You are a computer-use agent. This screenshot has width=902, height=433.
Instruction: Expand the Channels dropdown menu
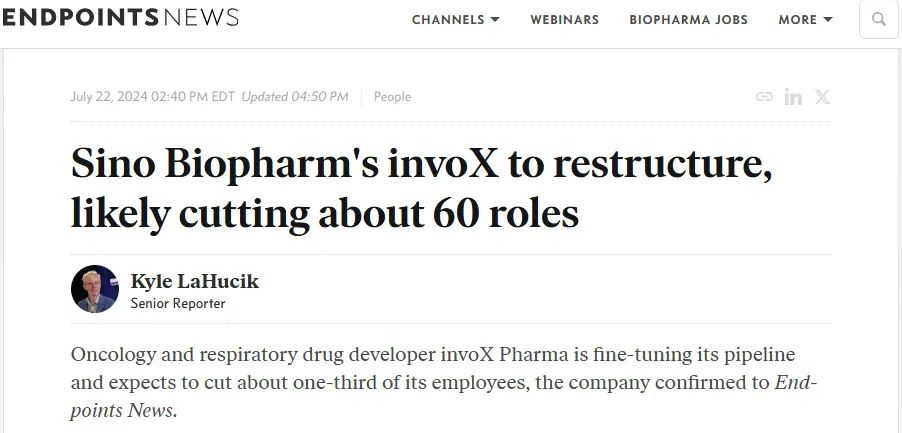pyautogui.click(x=455, y=20)
